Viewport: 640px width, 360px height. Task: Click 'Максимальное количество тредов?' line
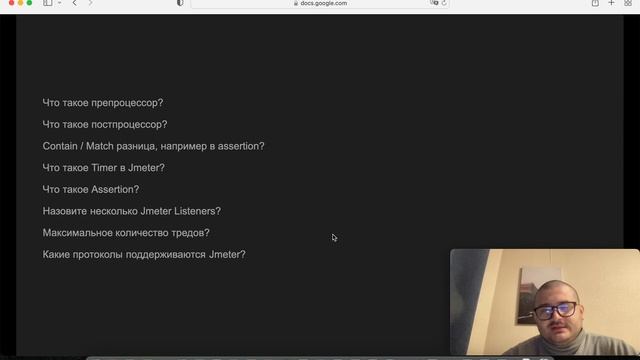tap(126, 233)
